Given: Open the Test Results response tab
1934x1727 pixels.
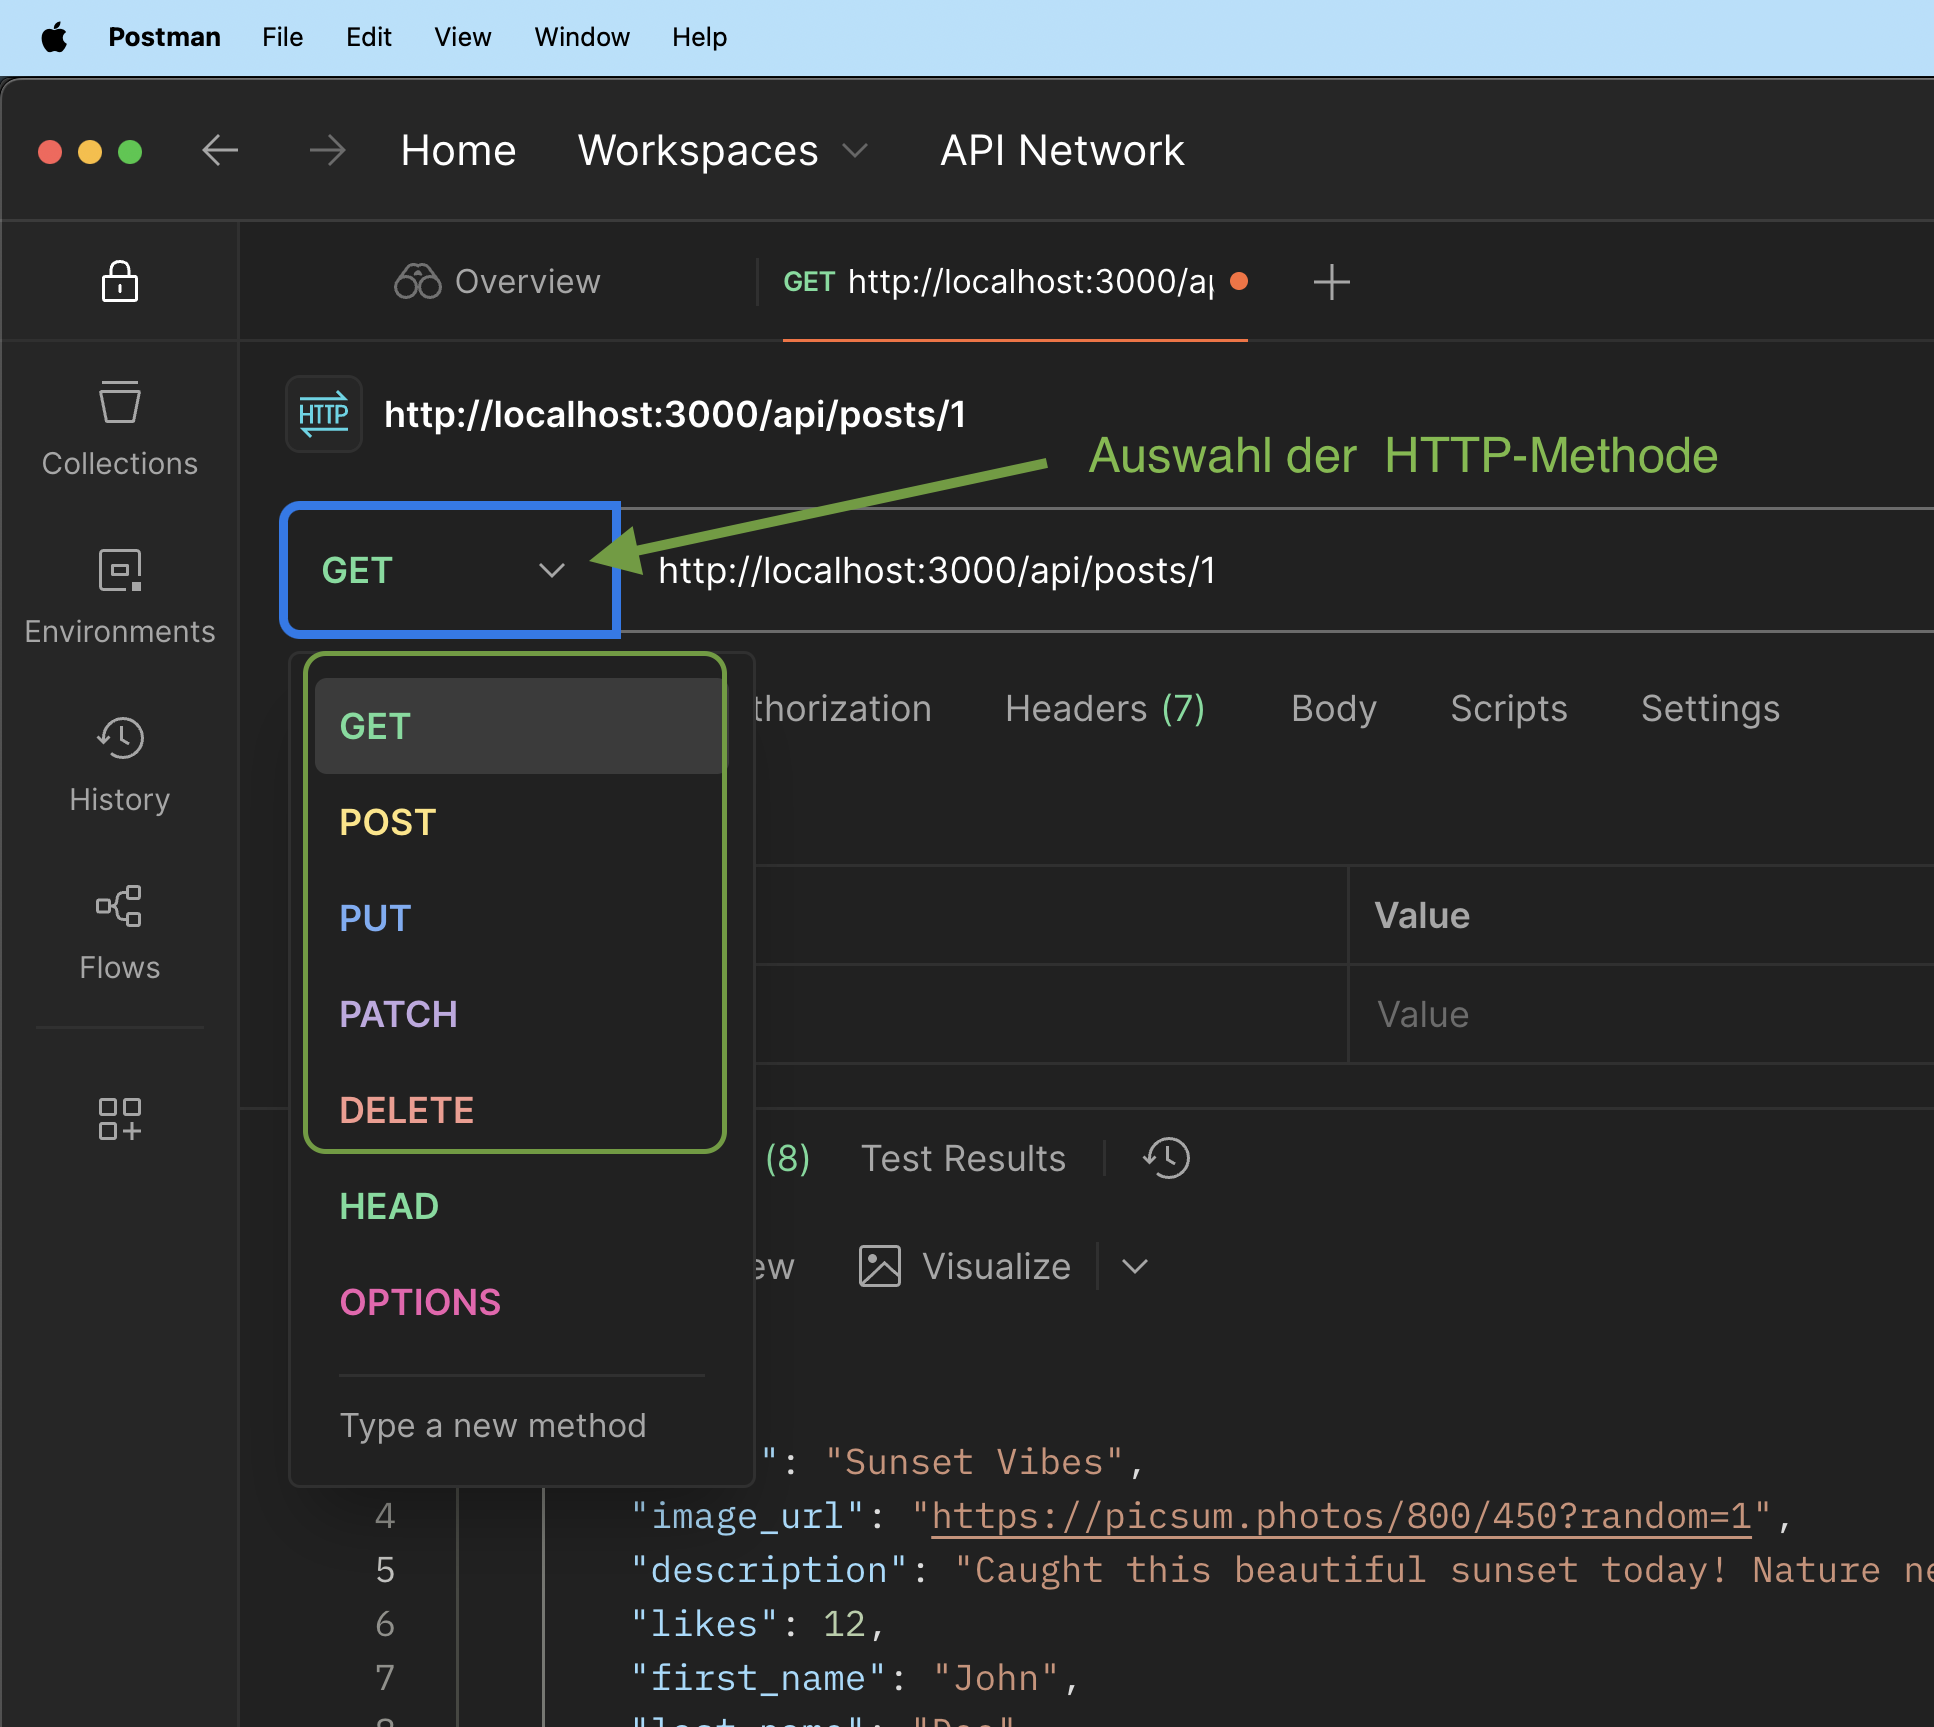Looking at the screenshot, I should (x=963, y=1158).
